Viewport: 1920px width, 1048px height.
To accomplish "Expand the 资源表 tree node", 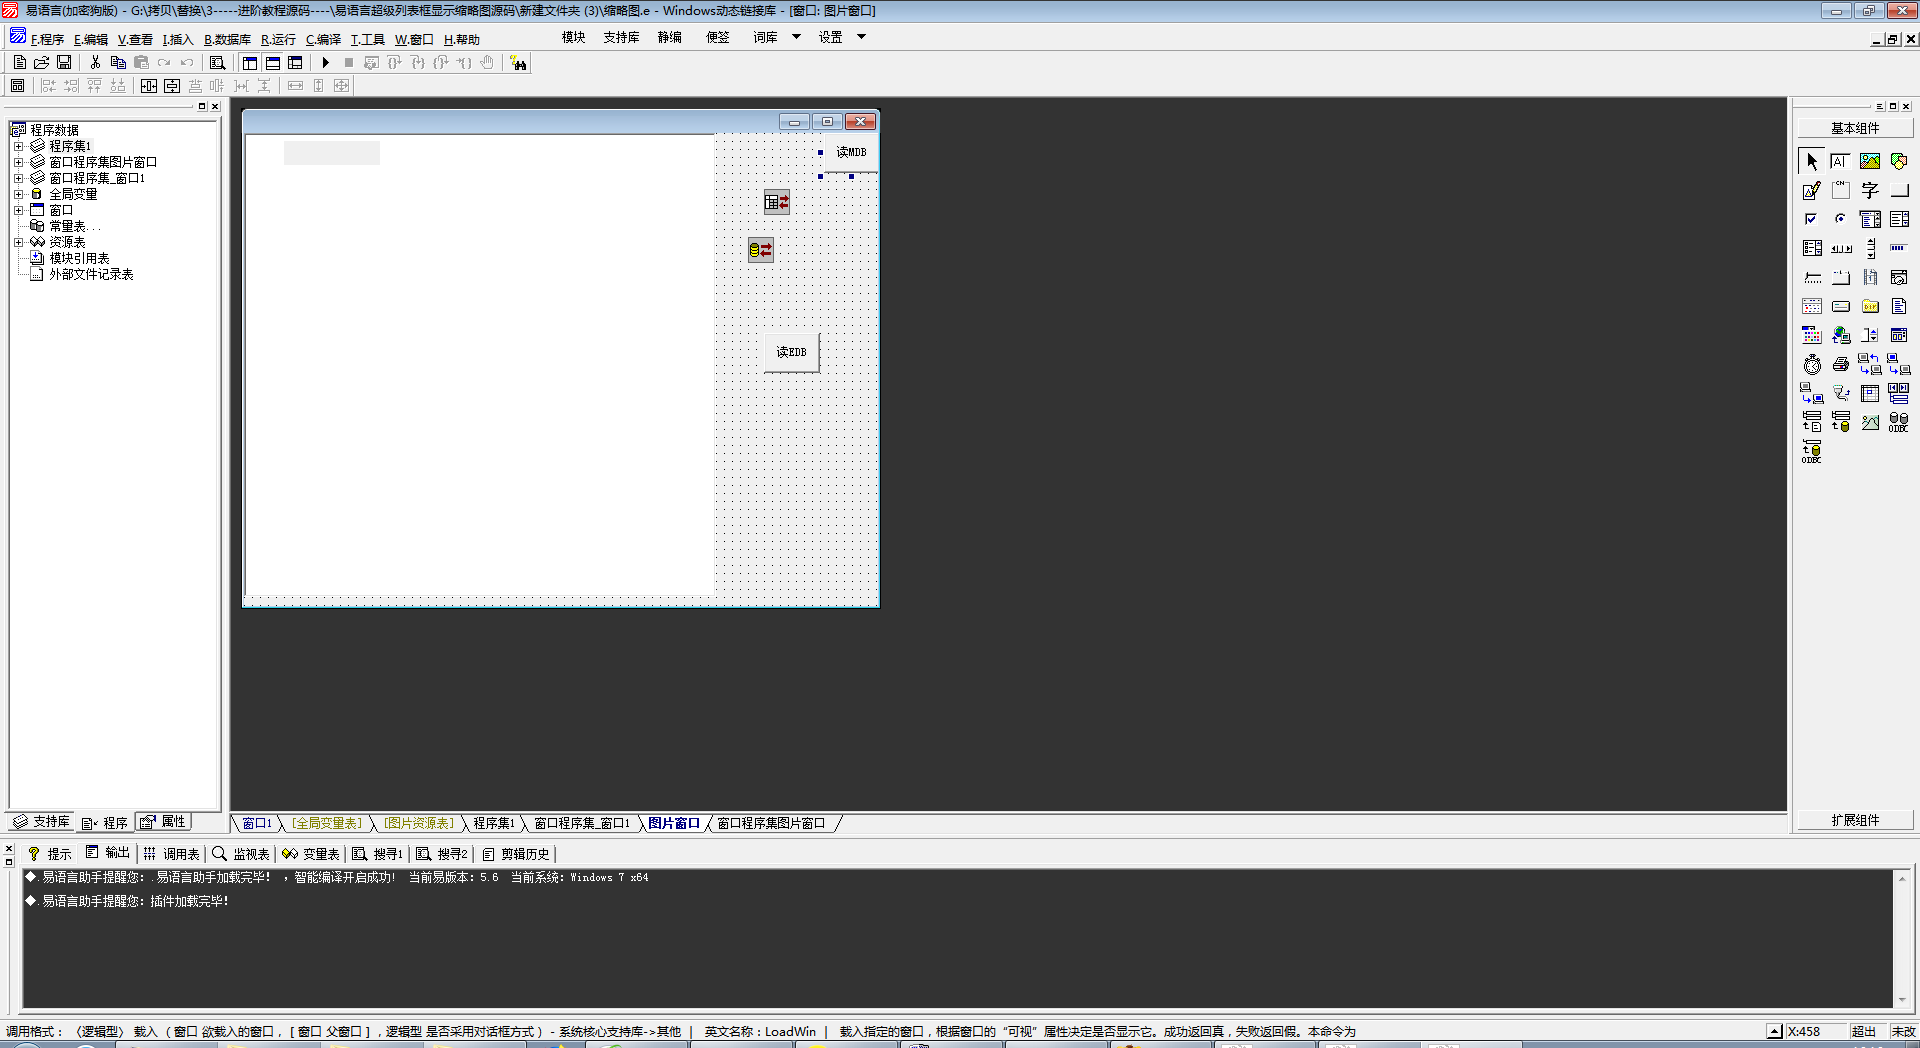I will tap(18, 242).
